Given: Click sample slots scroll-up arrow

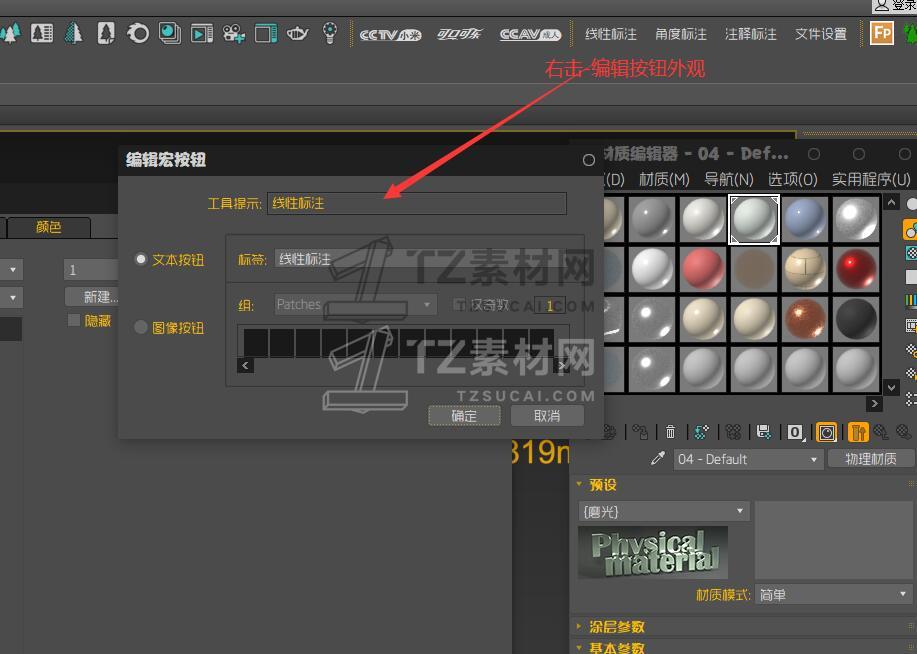Looking at the screenshot, I should 891,203.
